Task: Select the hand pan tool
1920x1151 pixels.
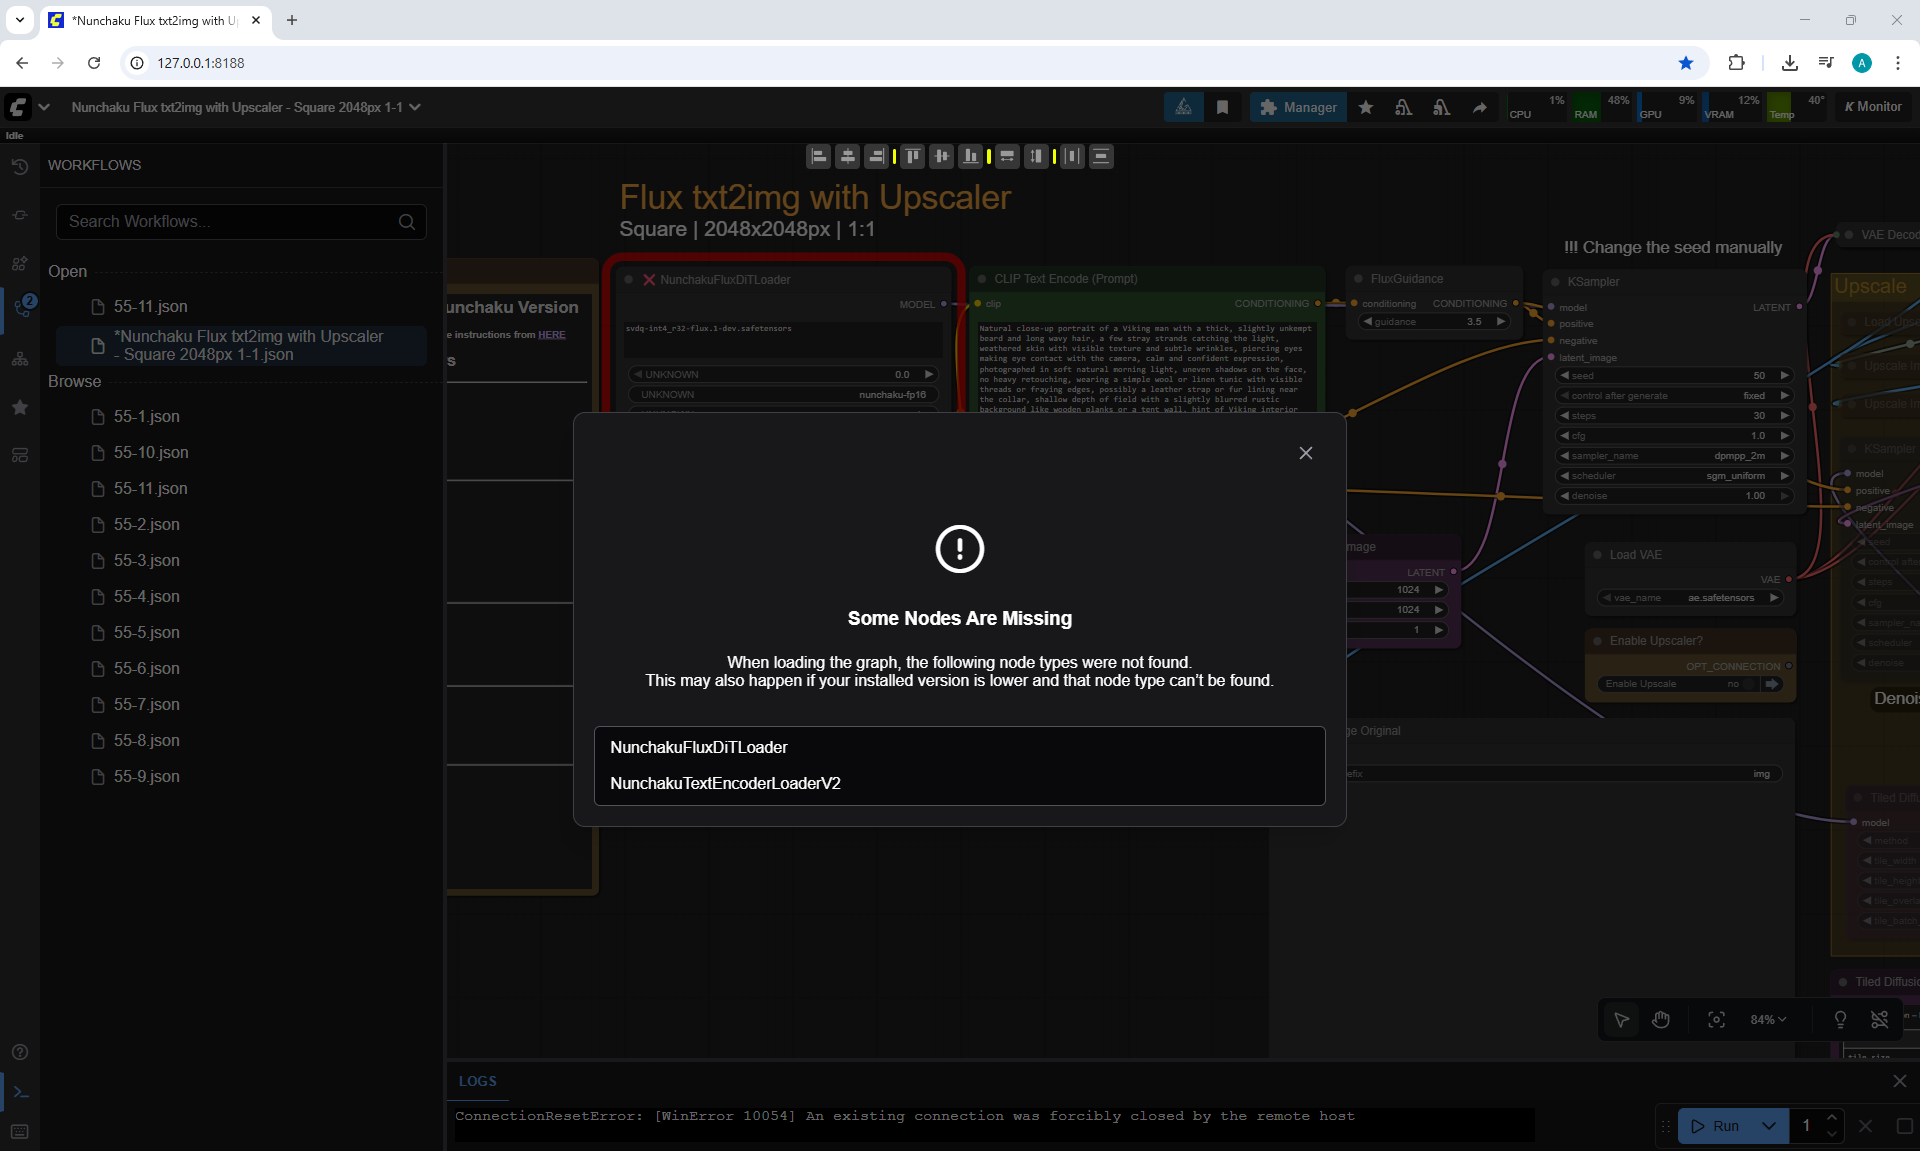Action: click(x=1661, y=1019)
